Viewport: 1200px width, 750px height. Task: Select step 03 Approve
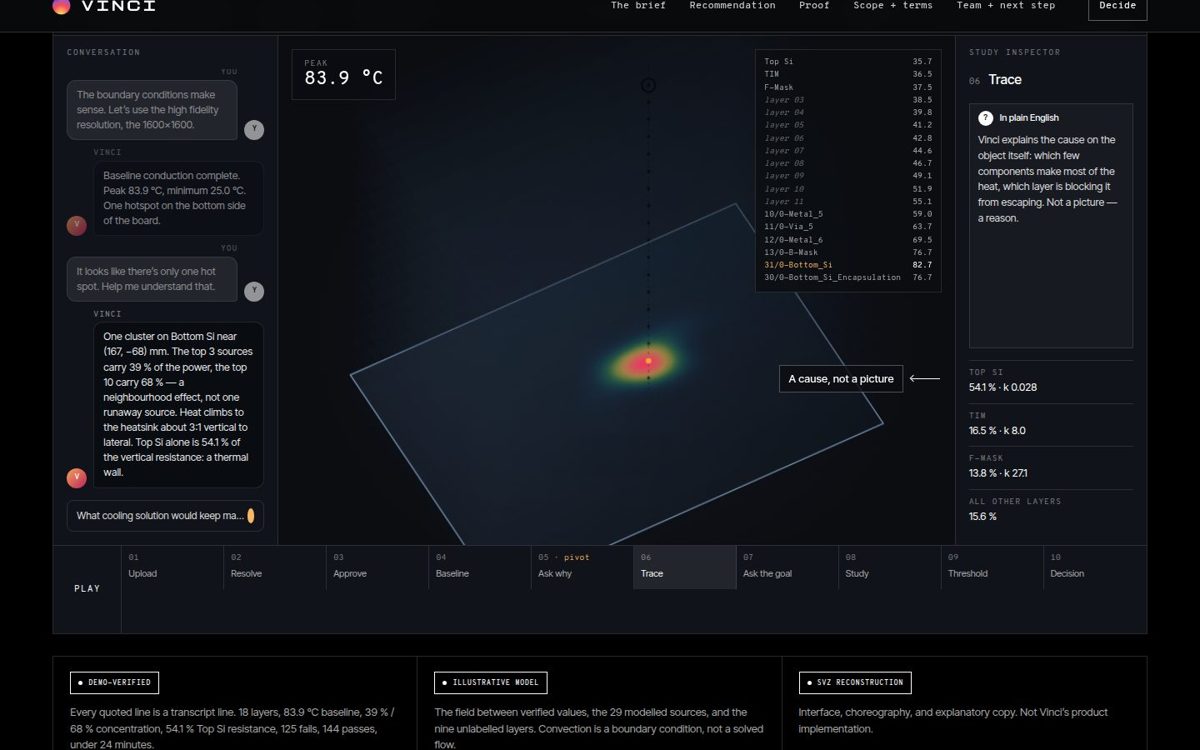[378, 567]
